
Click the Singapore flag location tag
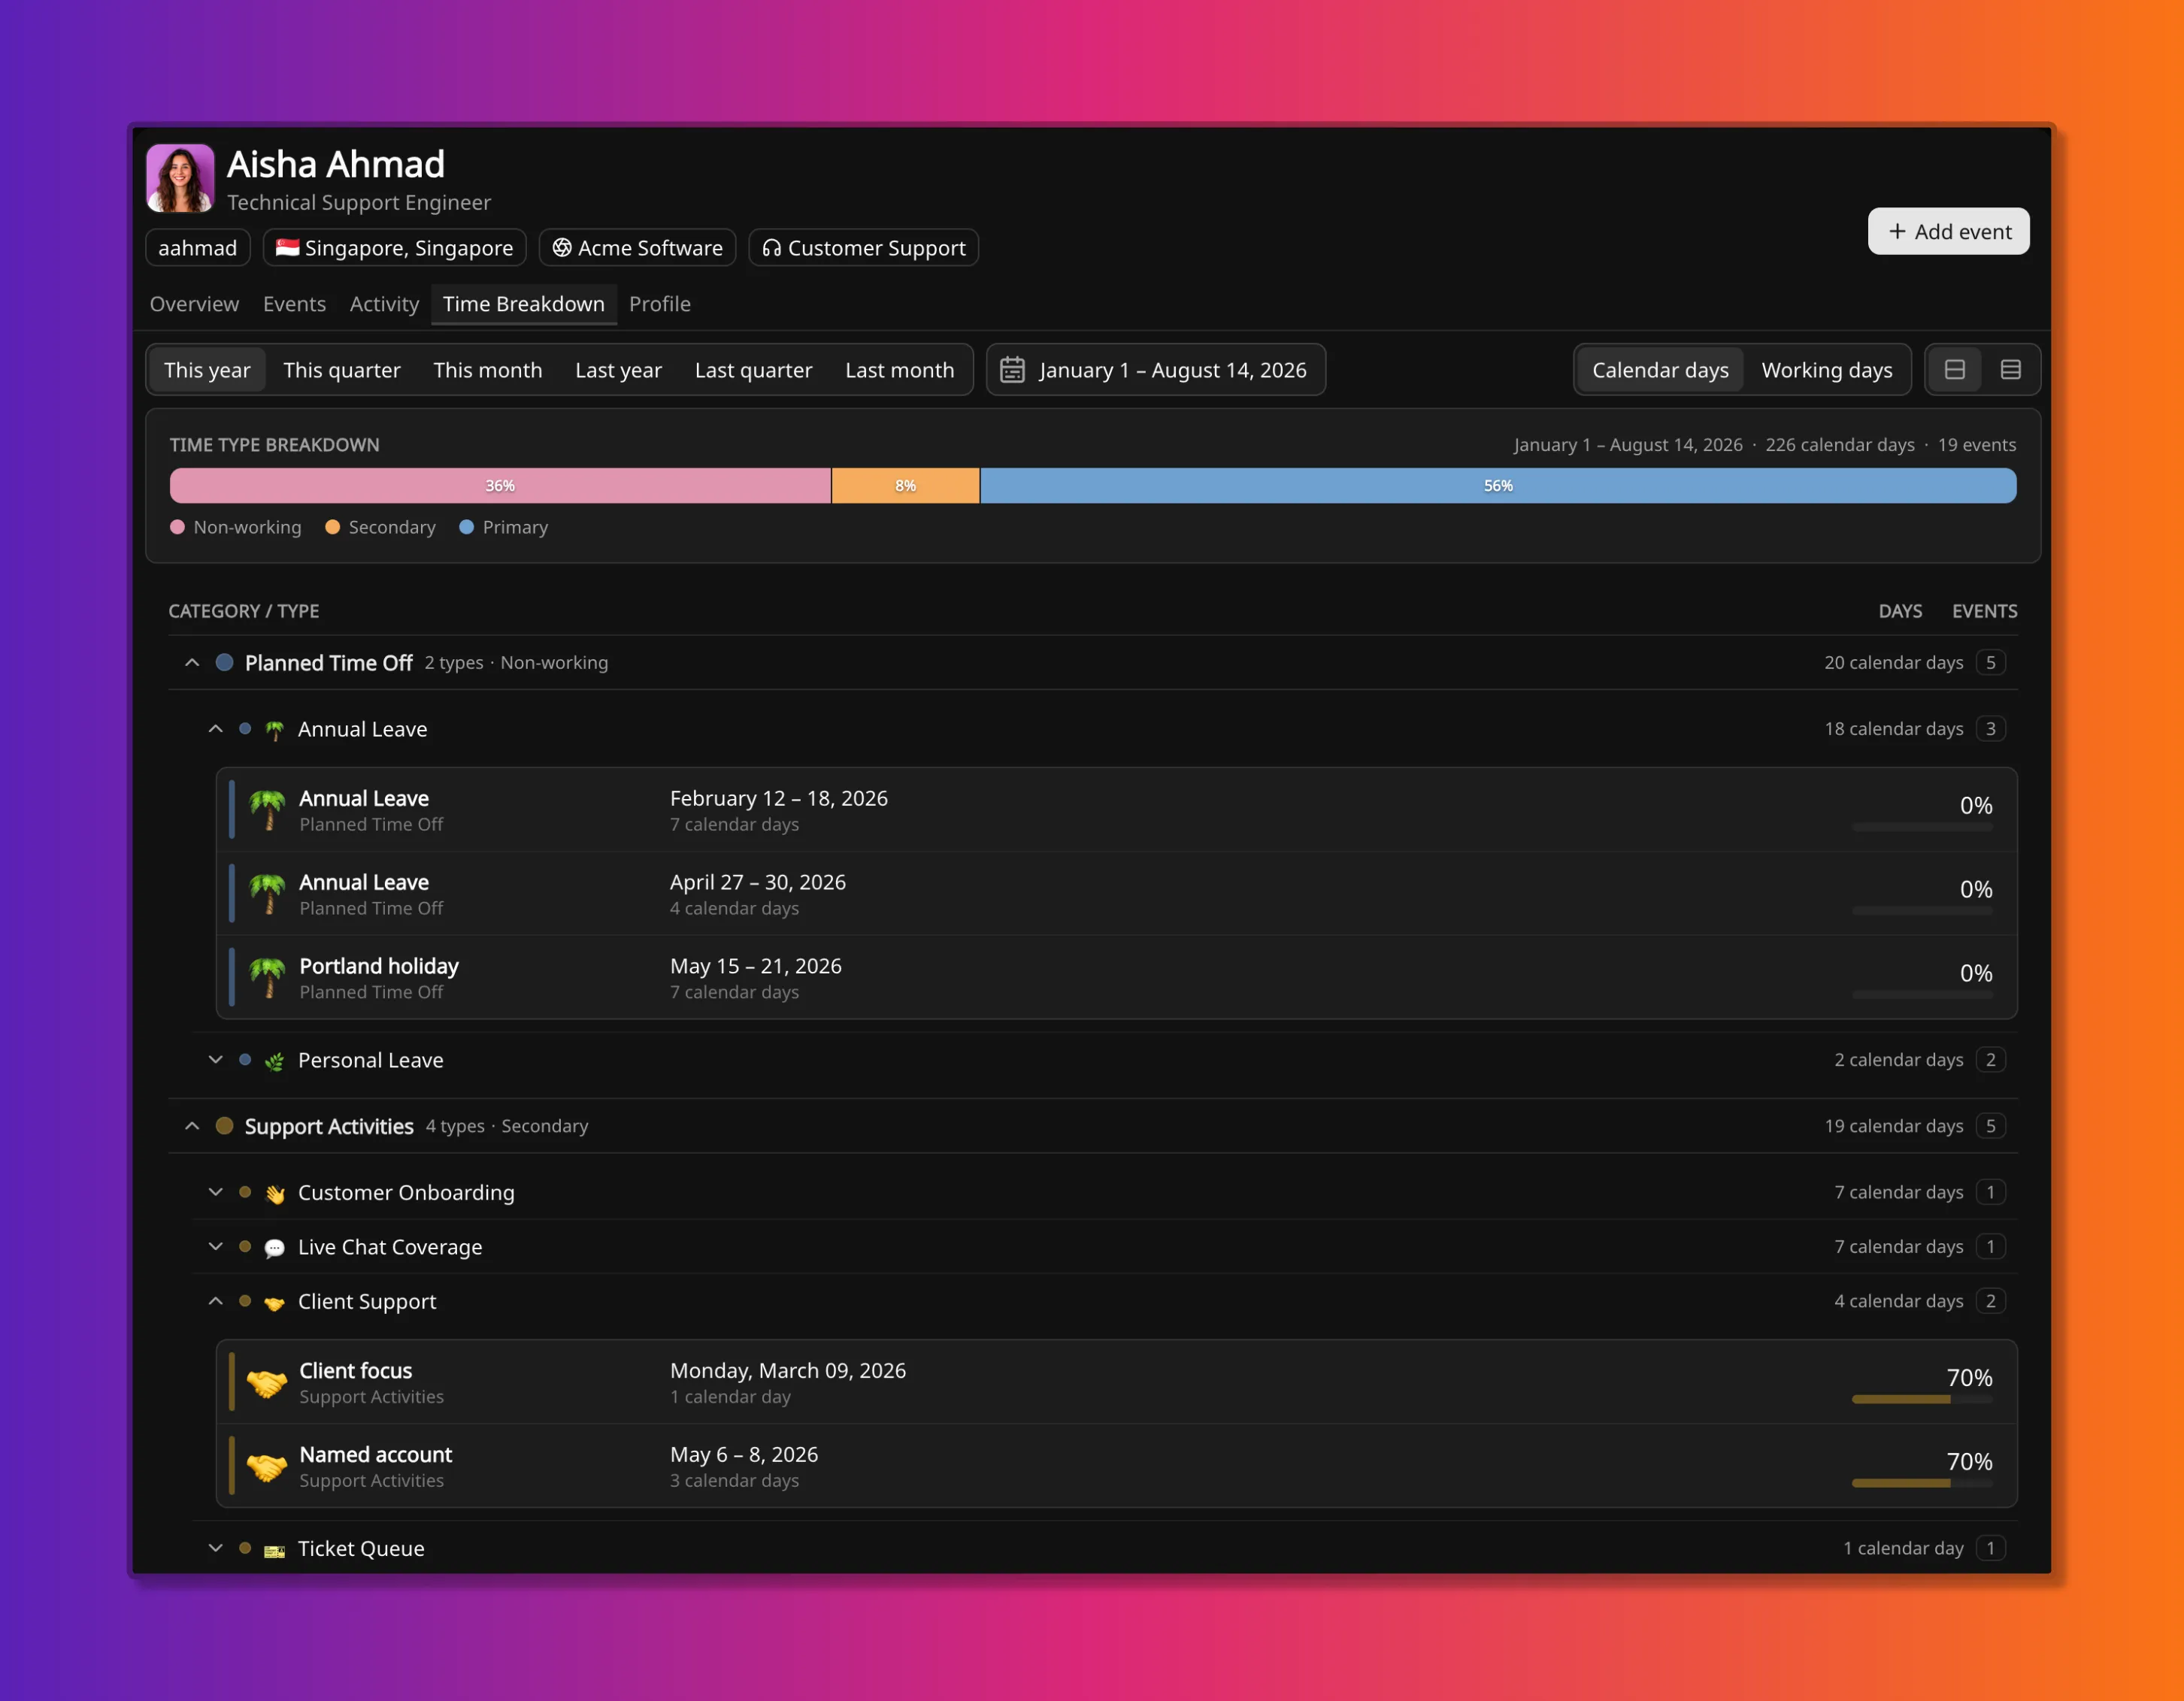pos(394,248)
